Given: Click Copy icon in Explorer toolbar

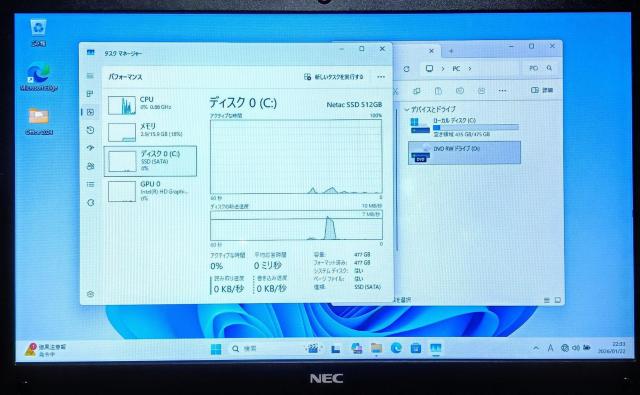Looking at the screenshot, I should [417, 91].
